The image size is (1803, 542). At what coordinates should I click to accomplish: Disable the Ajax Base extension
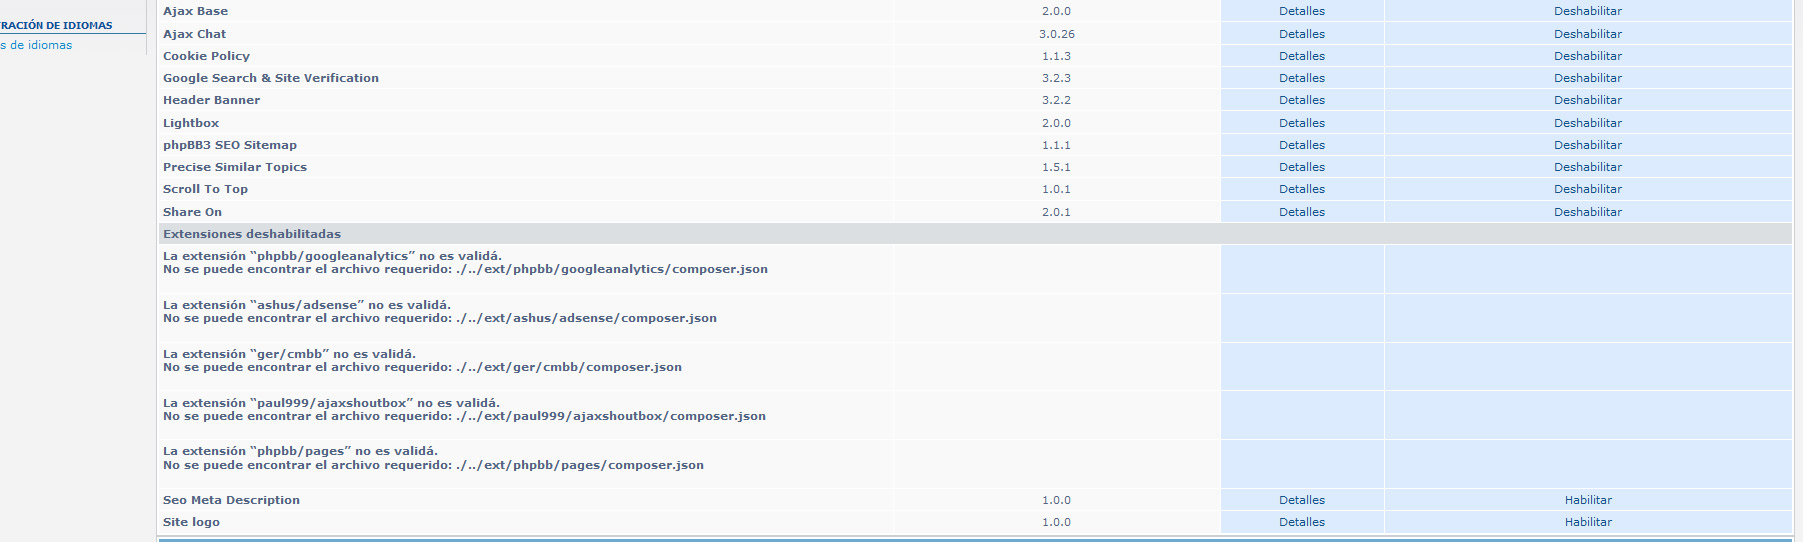click(x=1587, y=11)
